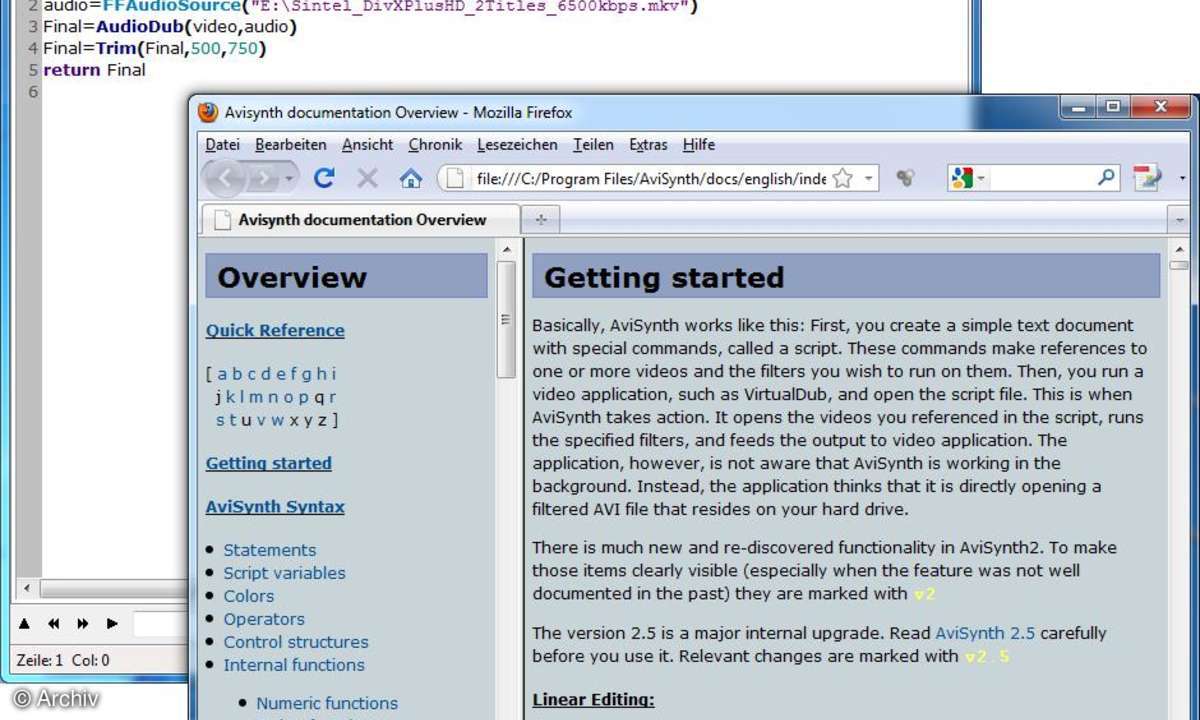Viewport: 1200px width, 720px height.
Task: Click the Stop loading X icon
Action: tap(368, 178)
